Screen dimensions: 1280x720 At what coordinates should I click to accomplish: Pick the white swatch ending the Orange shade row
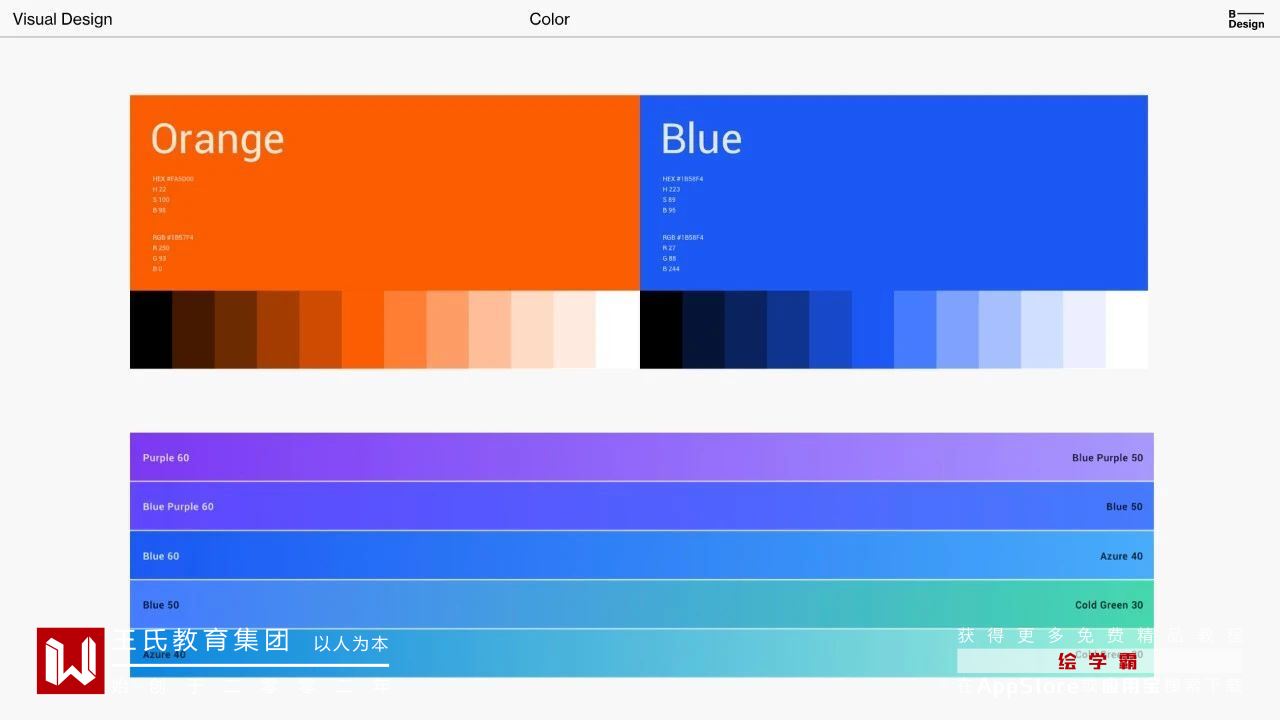[617, 329]
